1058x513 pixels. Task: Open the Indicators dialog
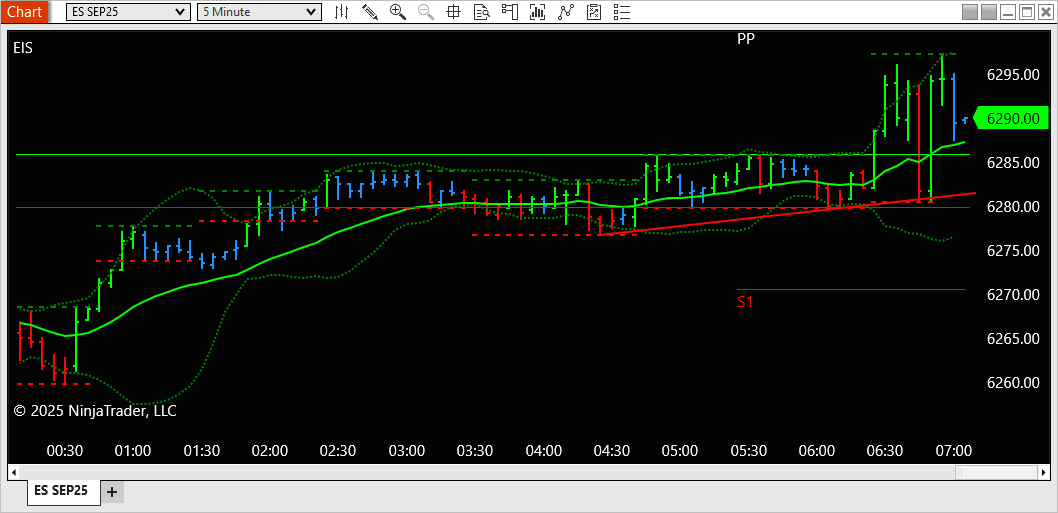pyautogui.click(x=538, y=11)
